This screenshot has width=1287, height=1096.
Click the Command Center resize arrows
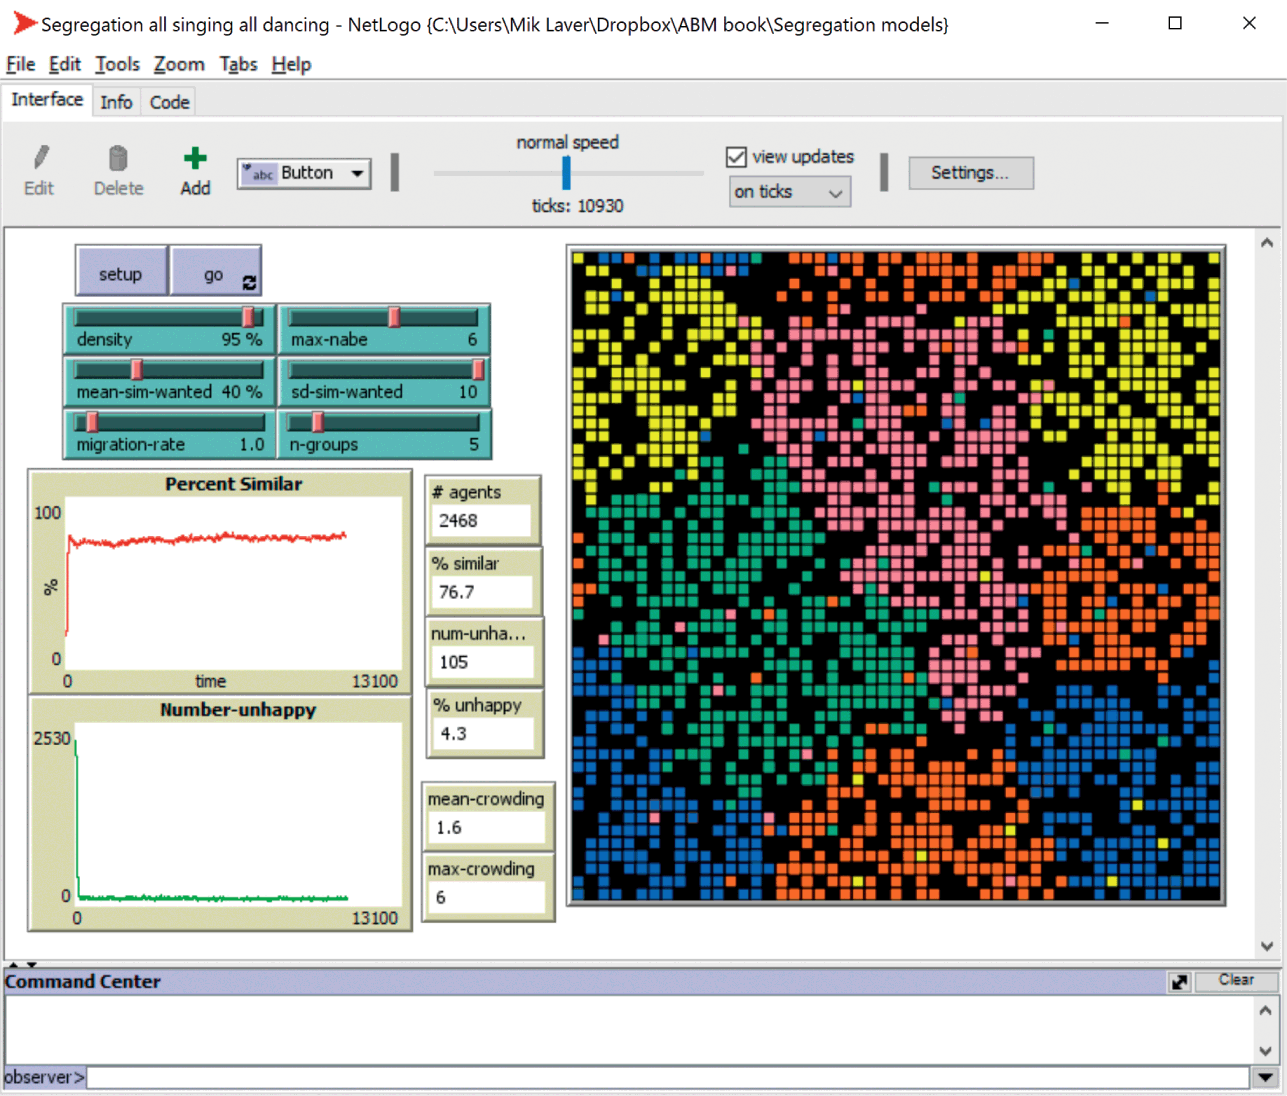pyautogui.click(x=22, y=964)
